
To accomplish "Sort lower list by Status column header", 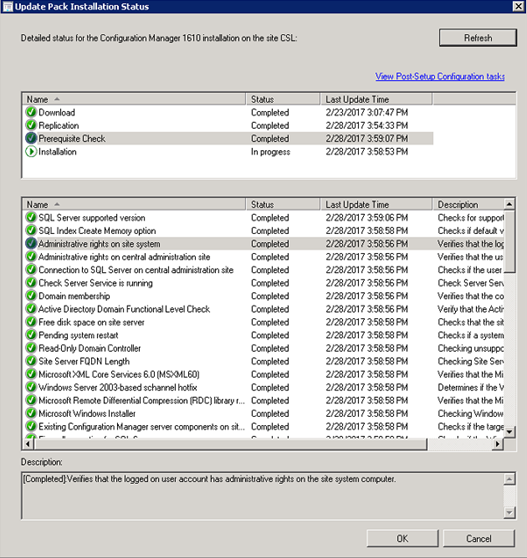I will (x=283, y=205).
